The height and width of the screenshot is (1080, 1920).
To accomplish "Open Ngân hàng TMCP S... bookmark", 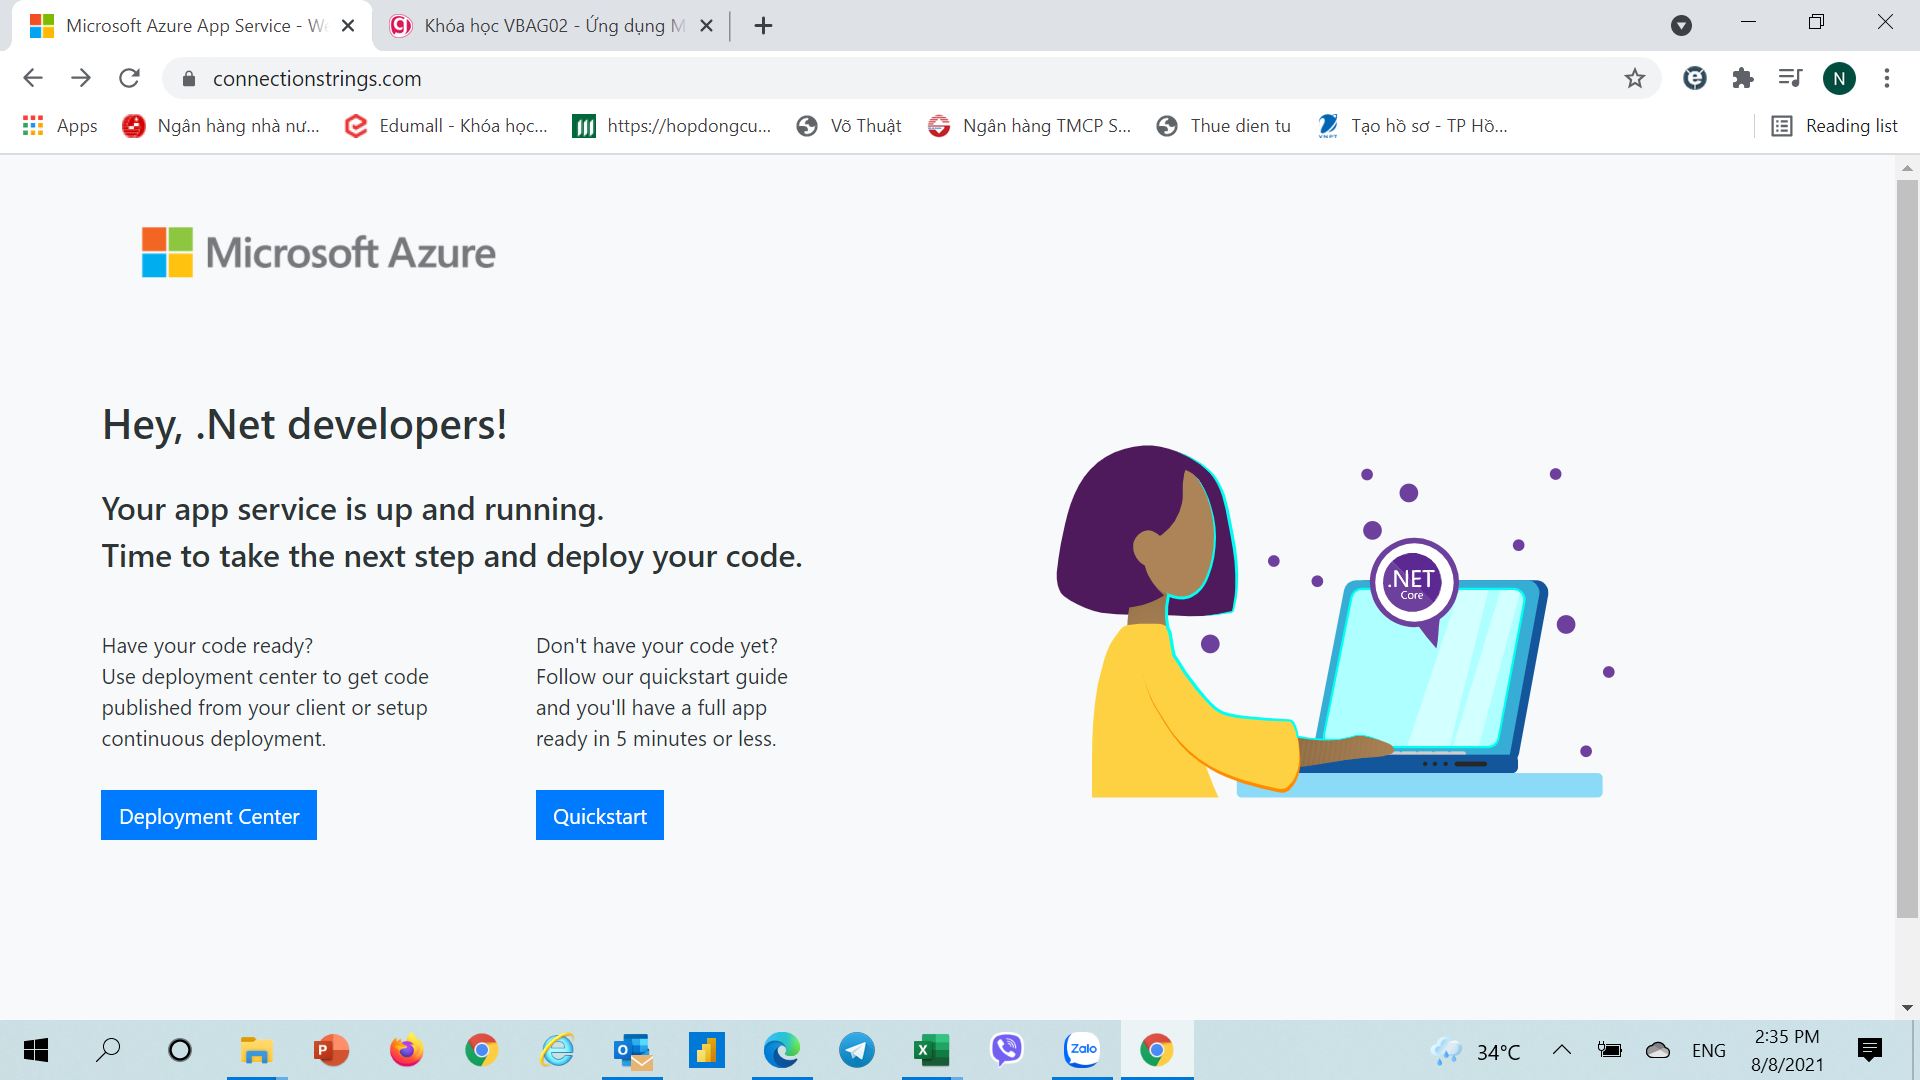I will pos(1029,126).
